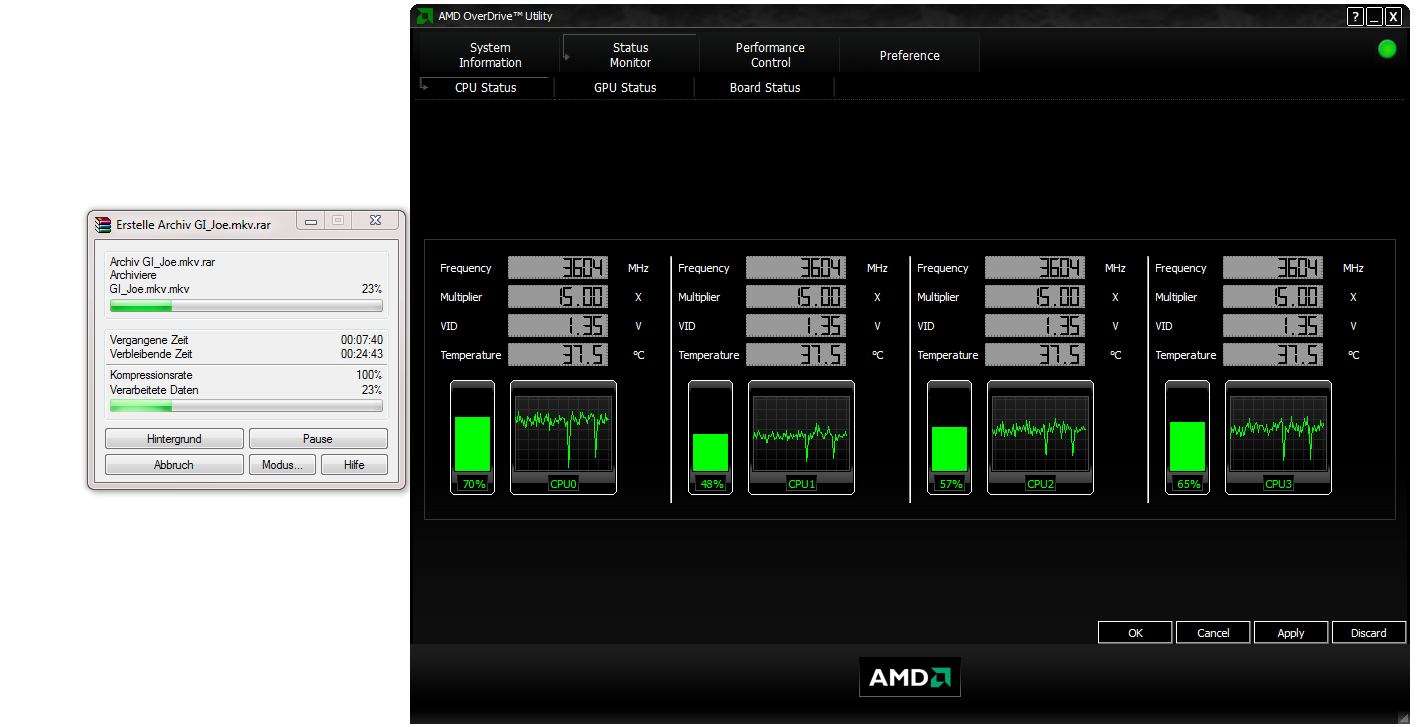Click the 65% CPU3 load bar
1416x727 pixels.
point(1187,437)
